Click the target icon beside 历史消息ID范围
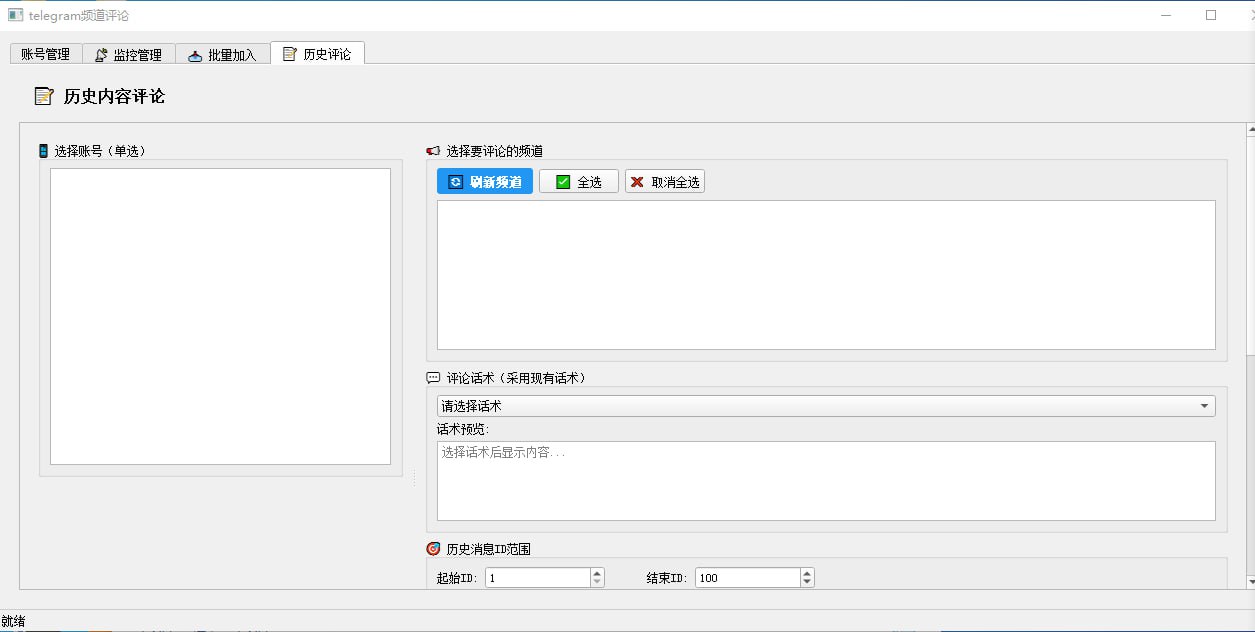Screen dimensions: 1255x632 (x=433, y=549)
